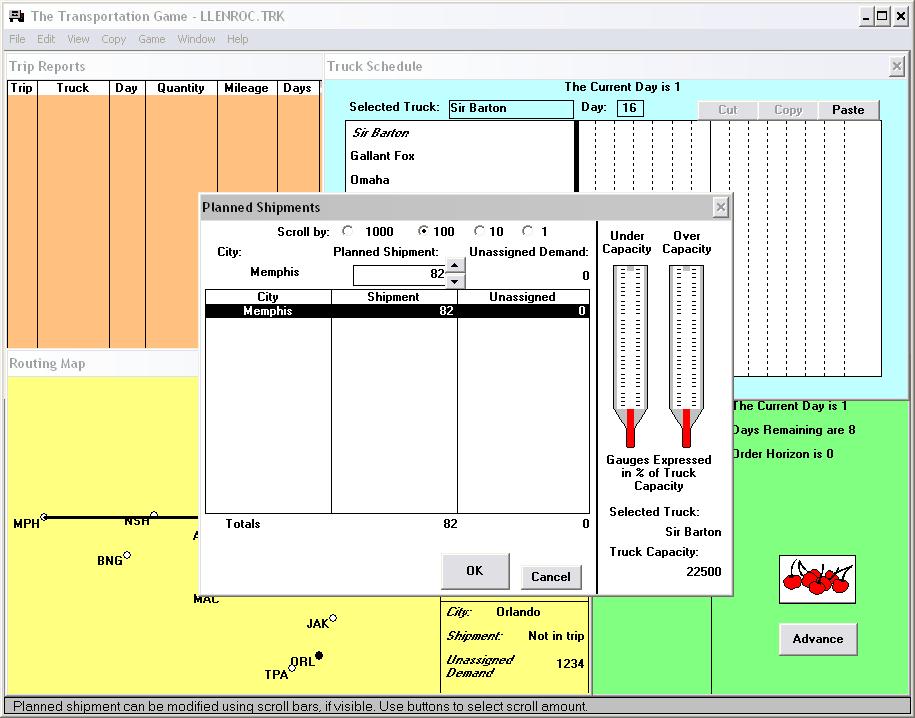Select Gallant Fox in the truck list
This screenshot has height=718, width=915.
coord(382,156)
